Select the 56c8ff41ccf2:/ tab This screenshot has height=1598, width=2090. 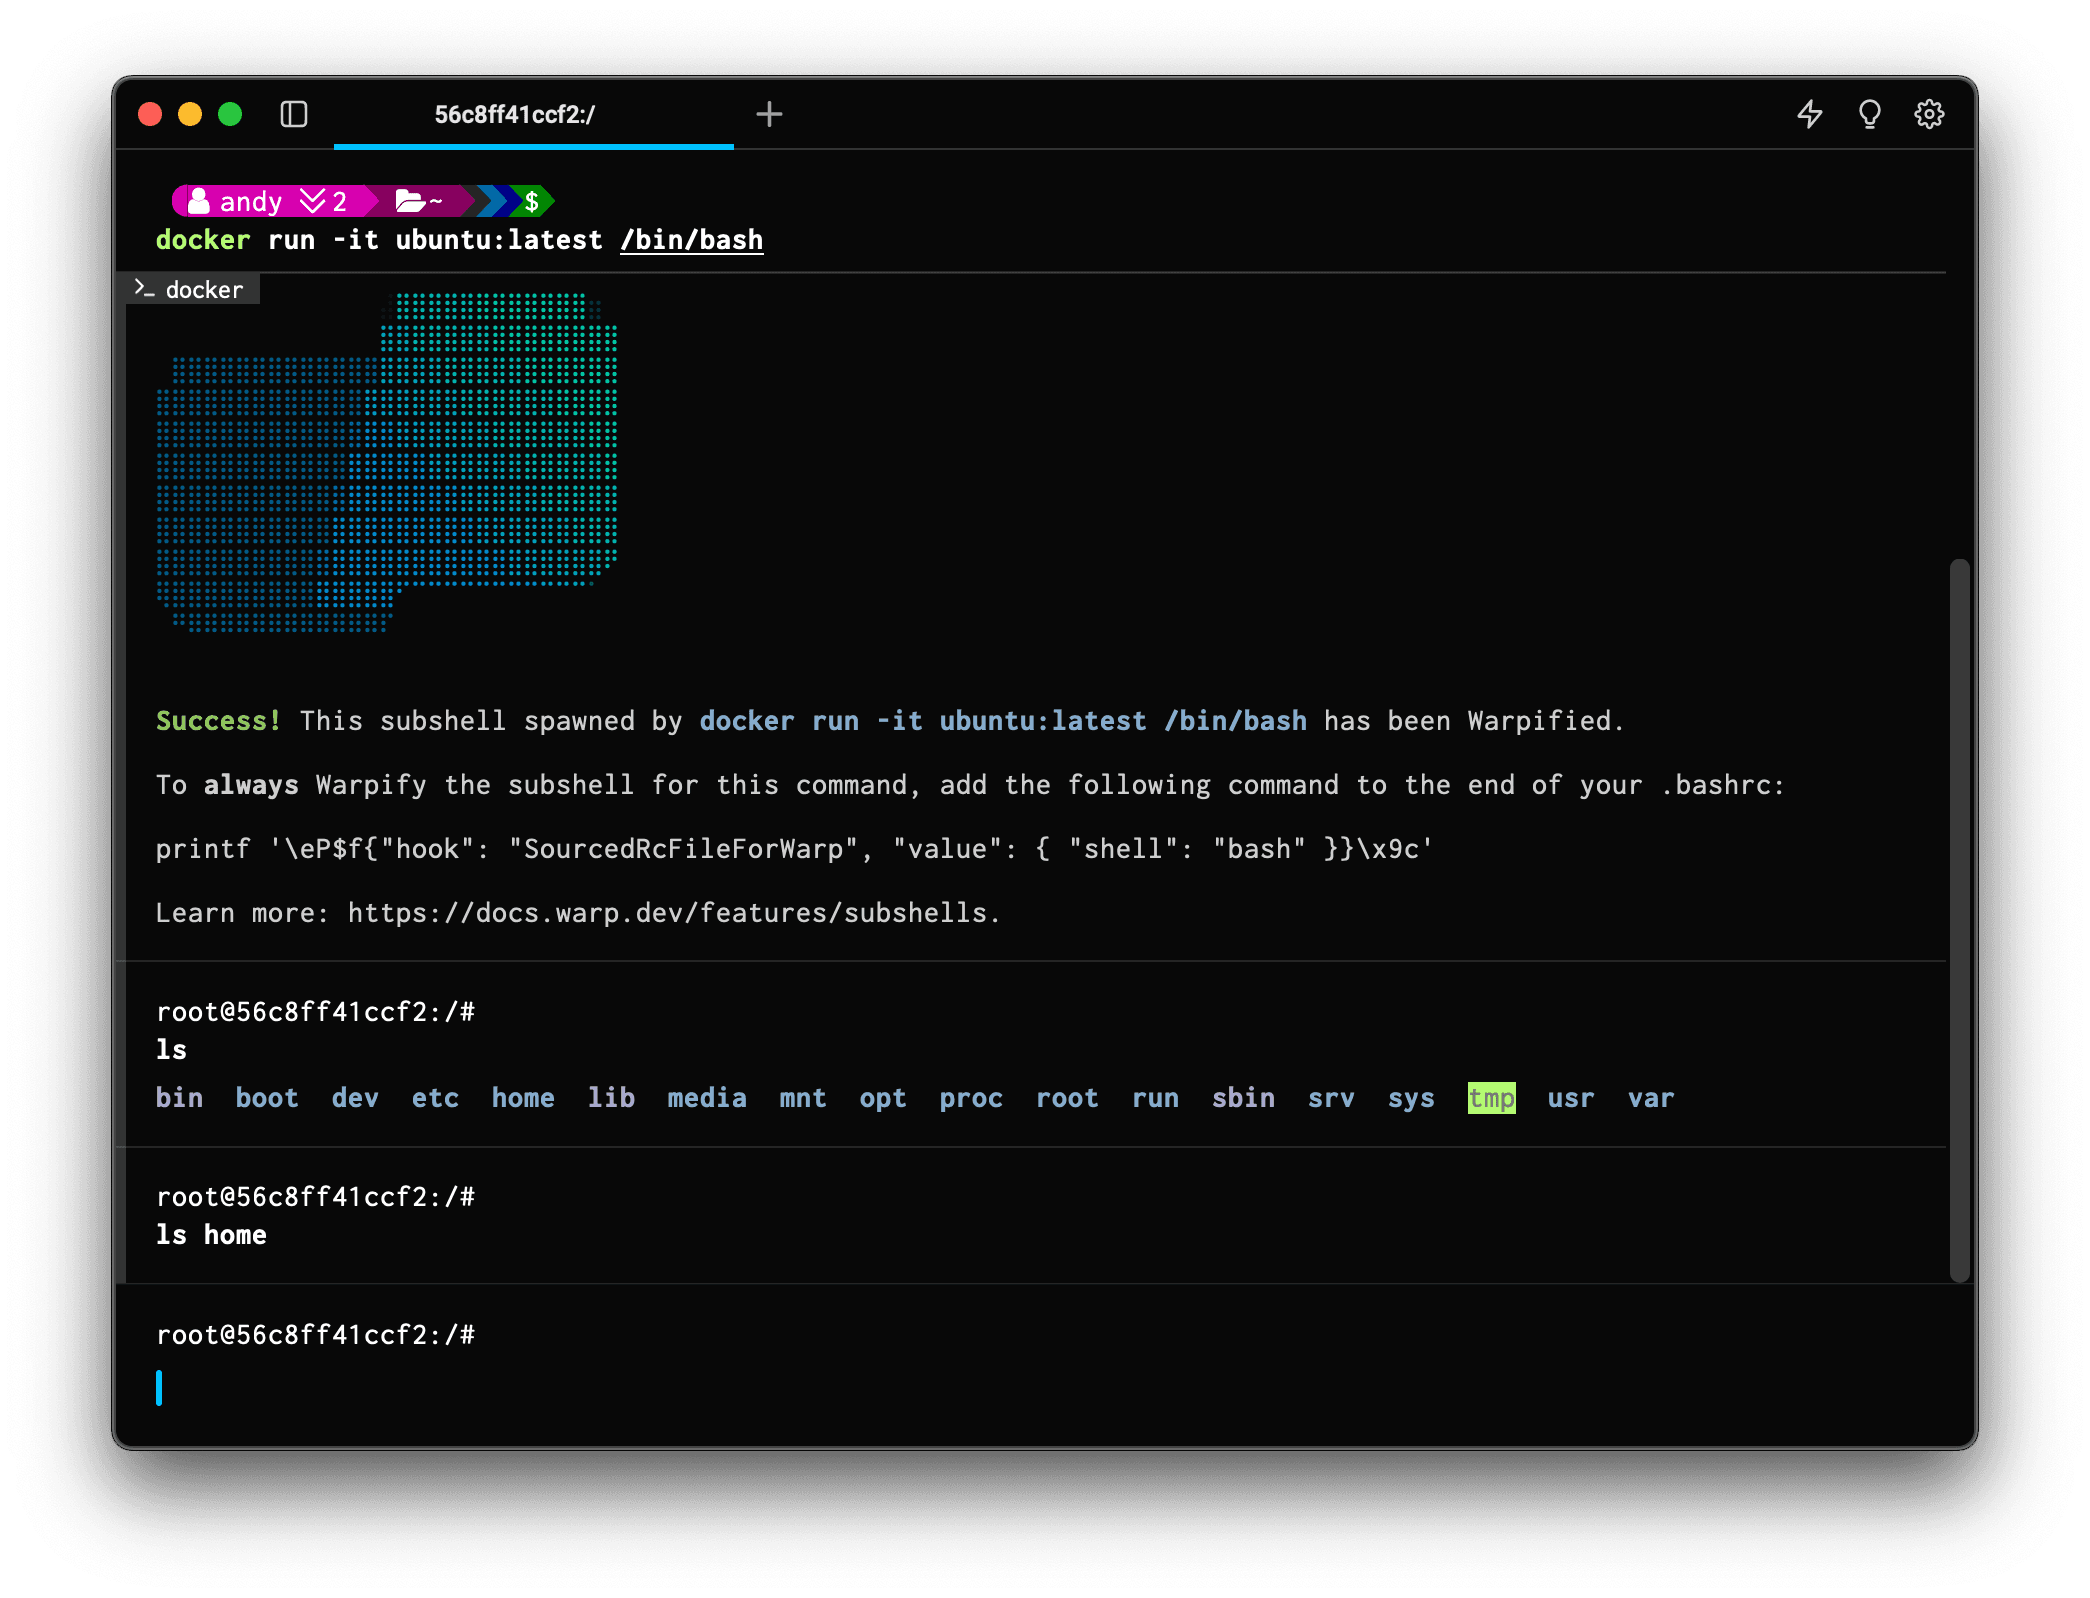click(514, 115)
